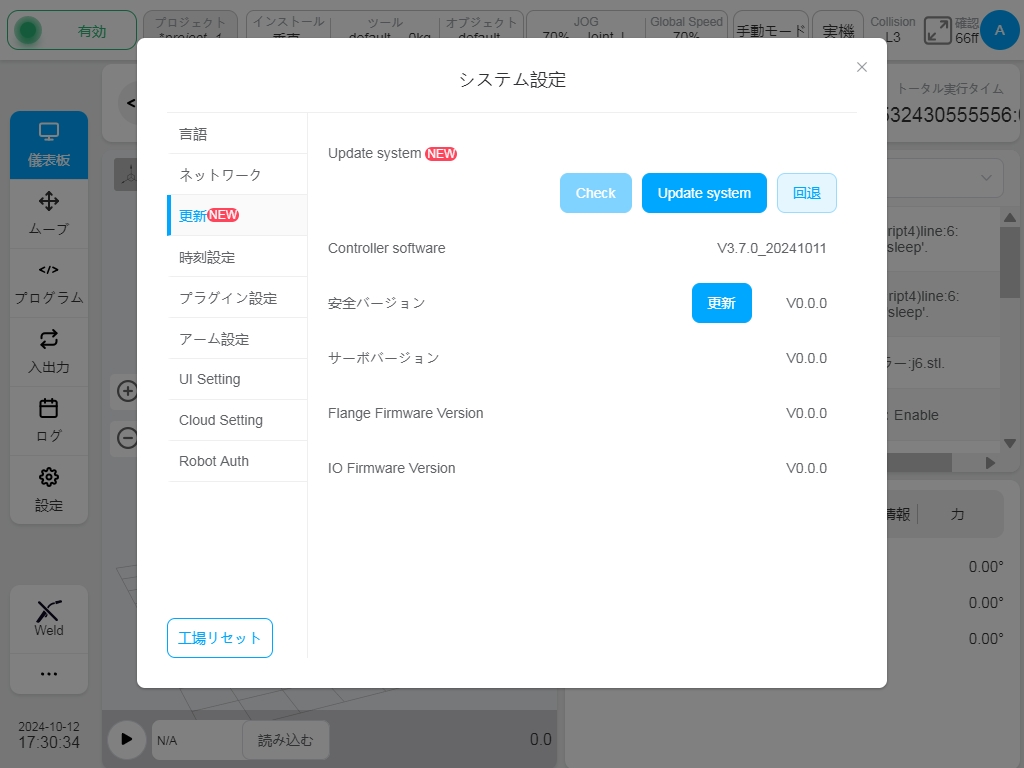The image size is (1024, 768).
Task: Open the 設定 settings gear
Action: coord(49,490)
